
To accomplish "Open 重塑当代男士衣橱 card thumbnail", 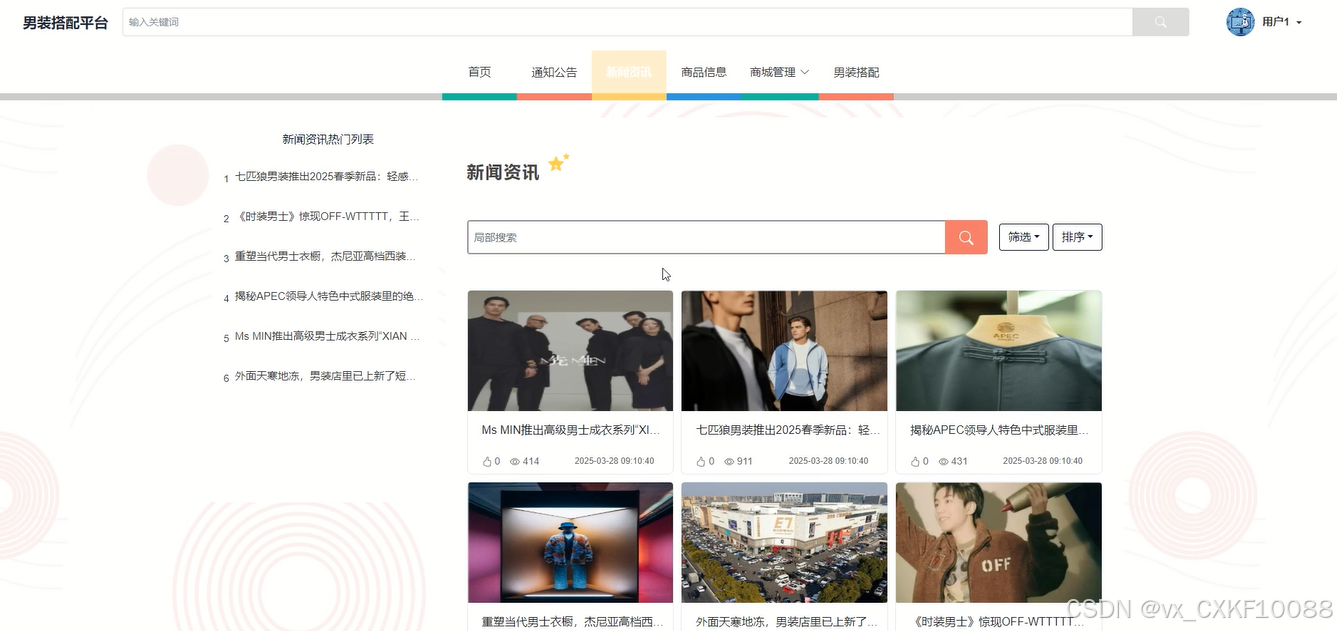I will (x=570, y=543).
